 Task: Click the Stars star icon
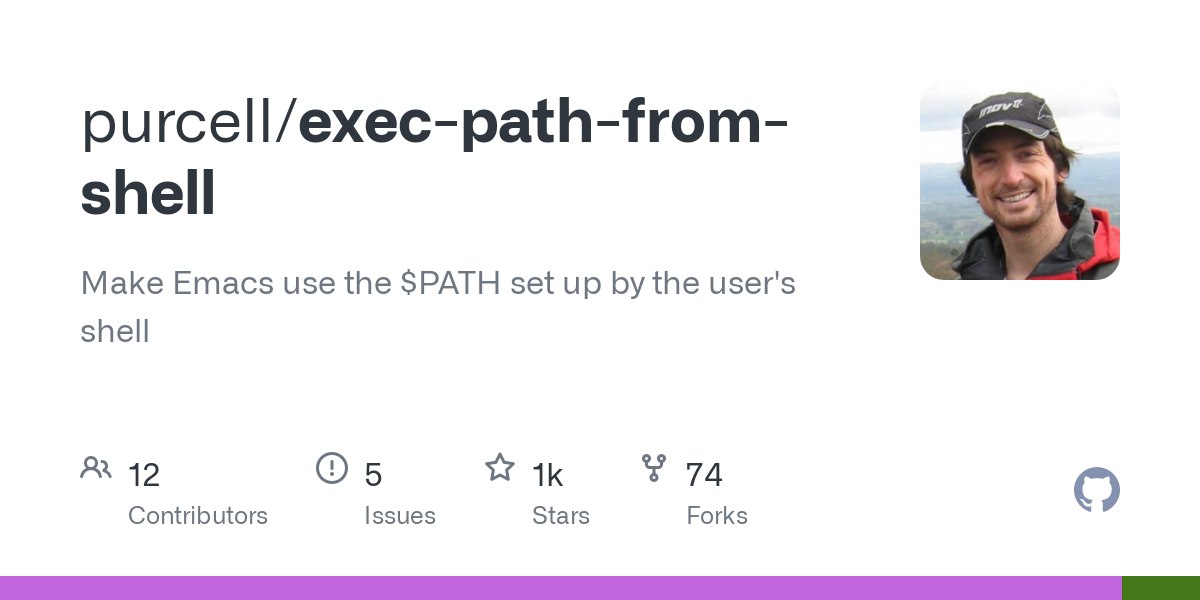click(x=500, y=468)
